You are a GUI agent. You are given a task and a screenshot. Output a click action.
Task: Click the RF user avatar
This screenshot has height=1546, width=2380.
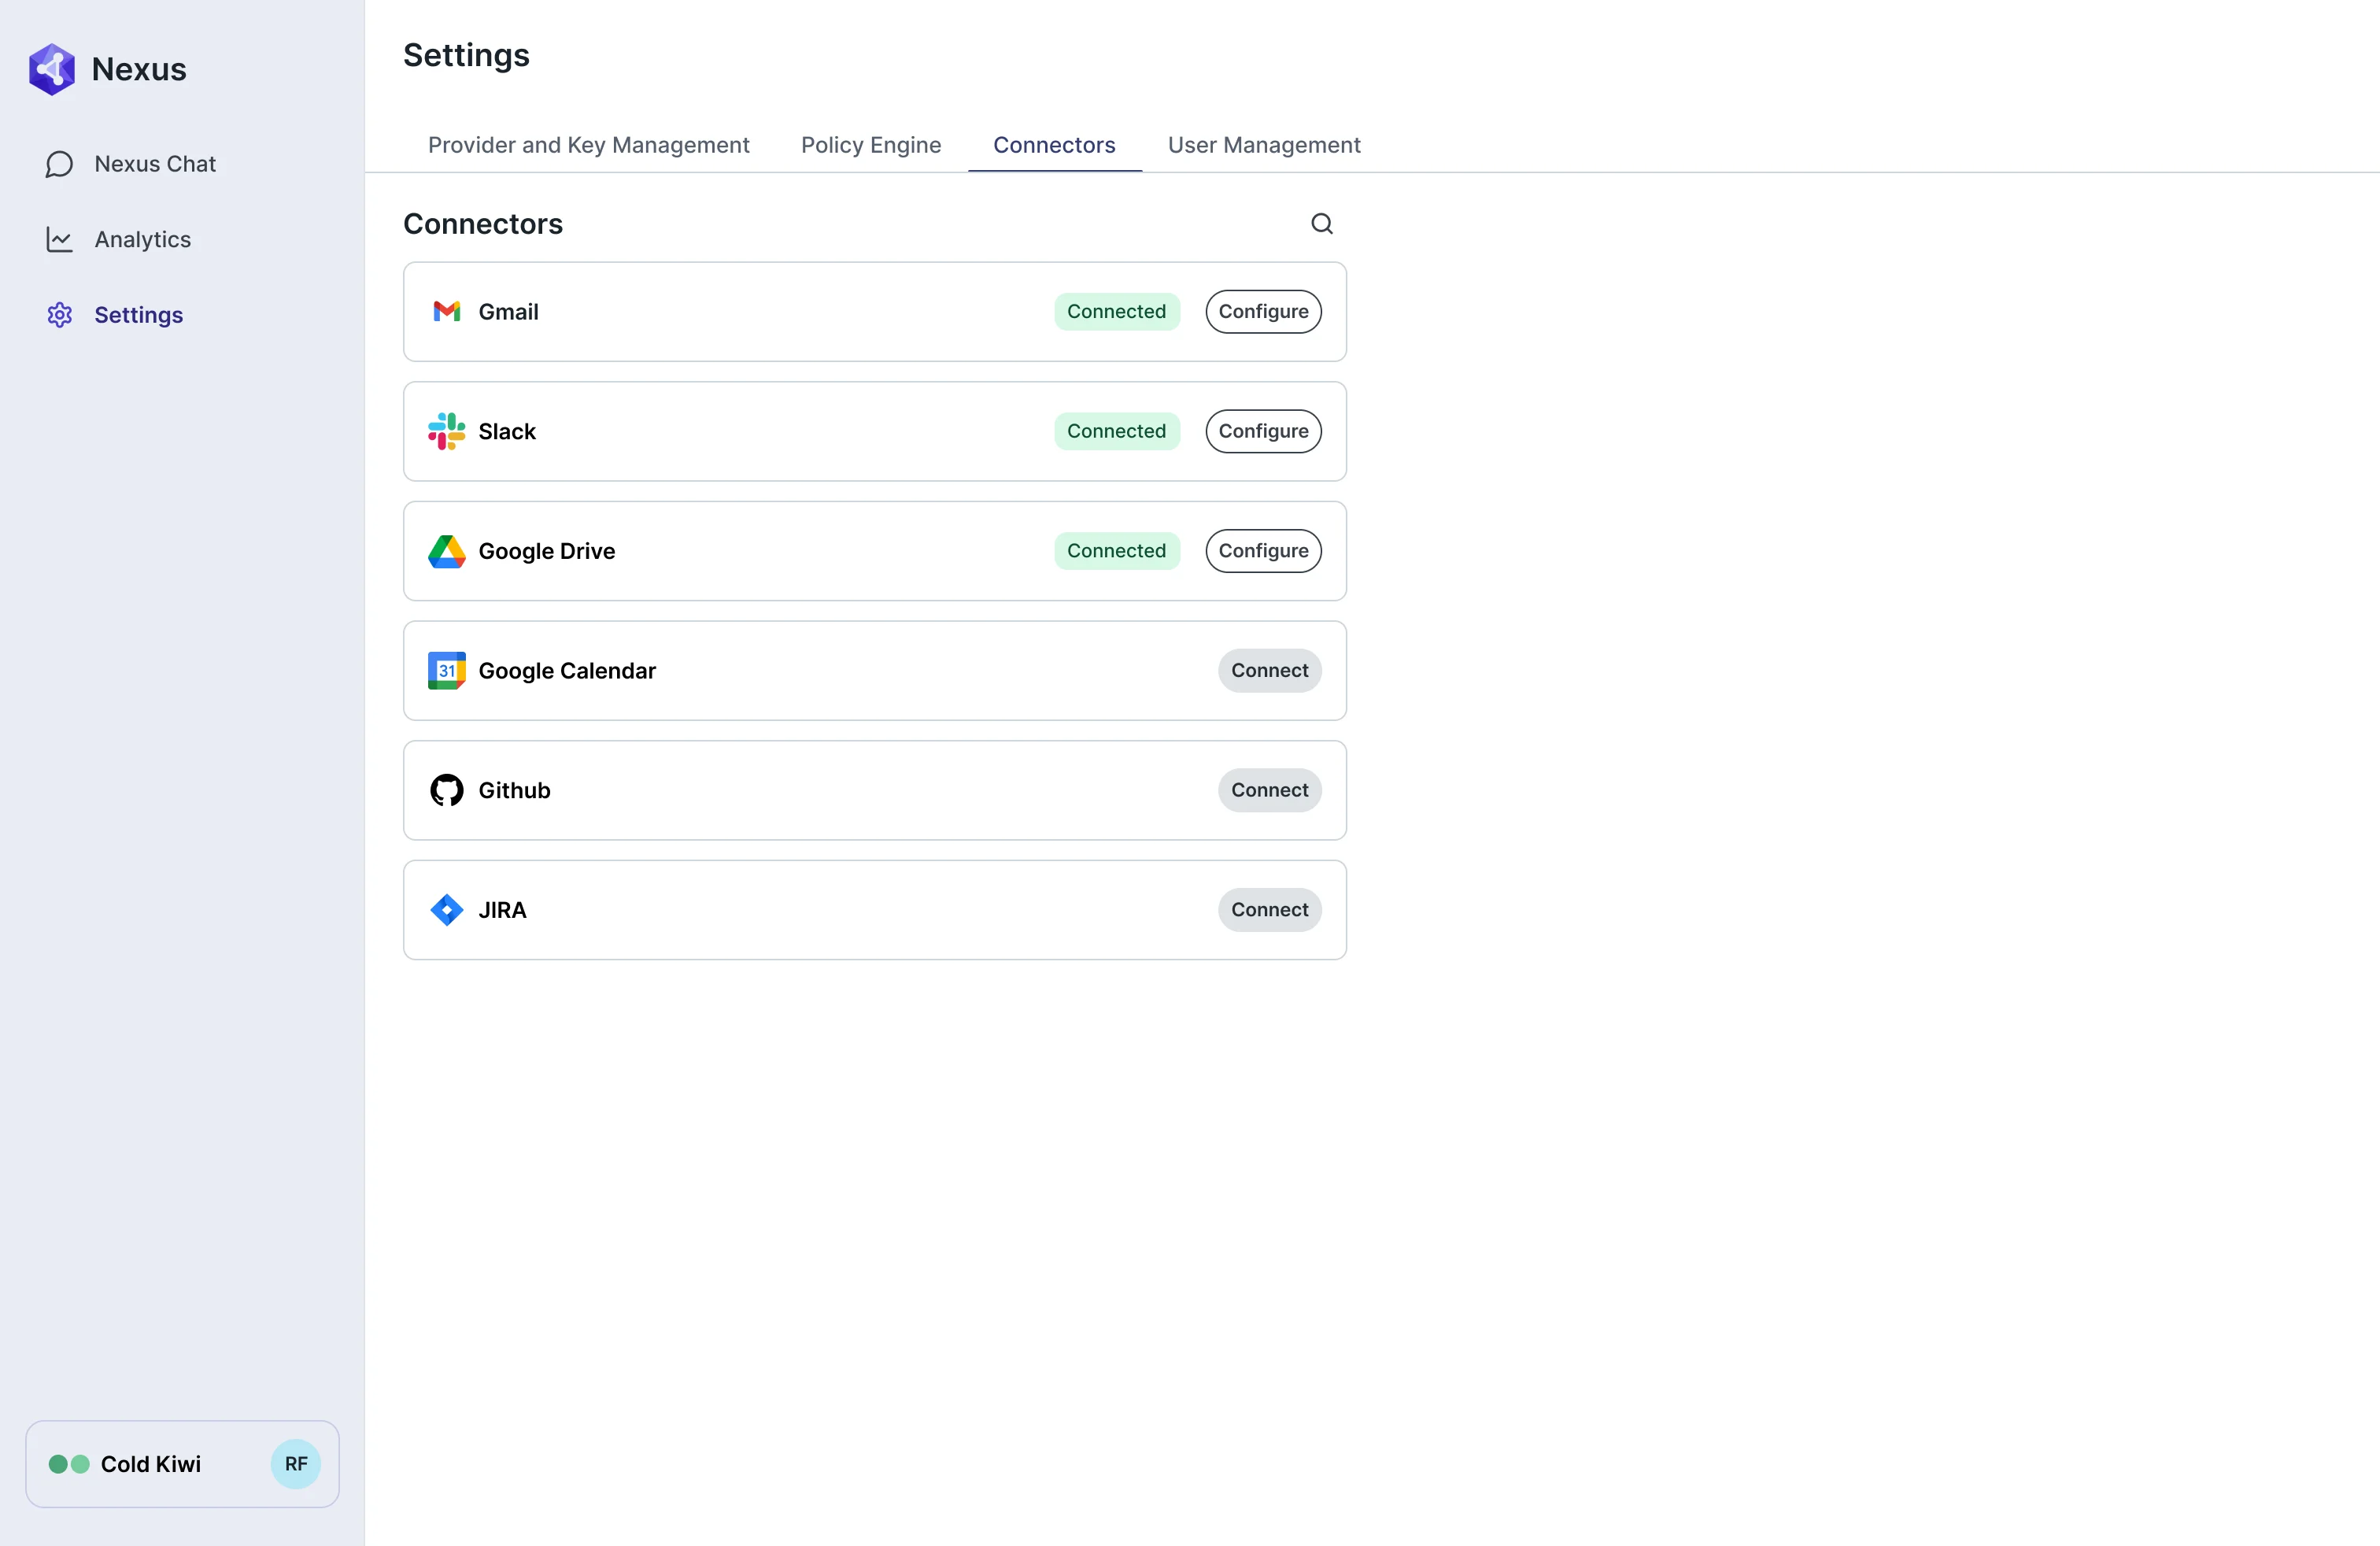[x=296, y=1464]
